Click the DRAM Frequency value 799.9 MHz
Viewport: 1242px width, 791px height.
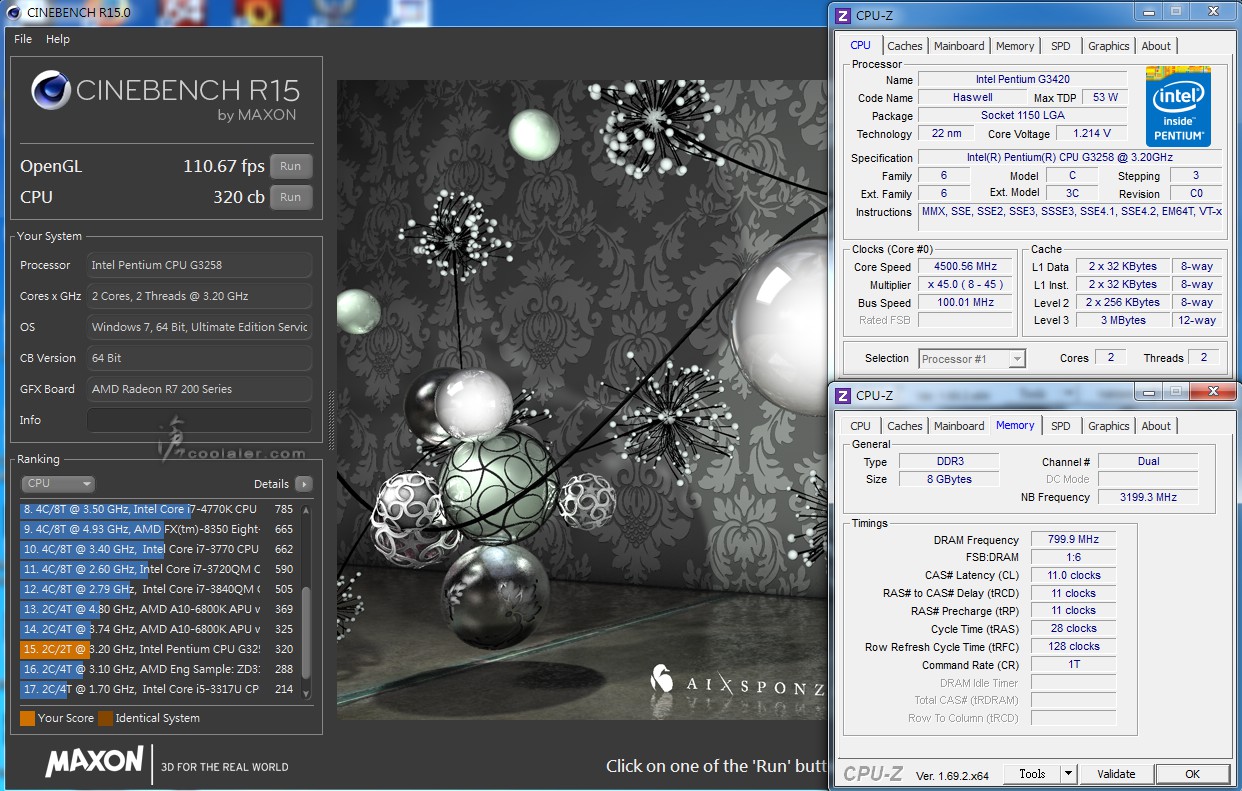pos(1073,540)
